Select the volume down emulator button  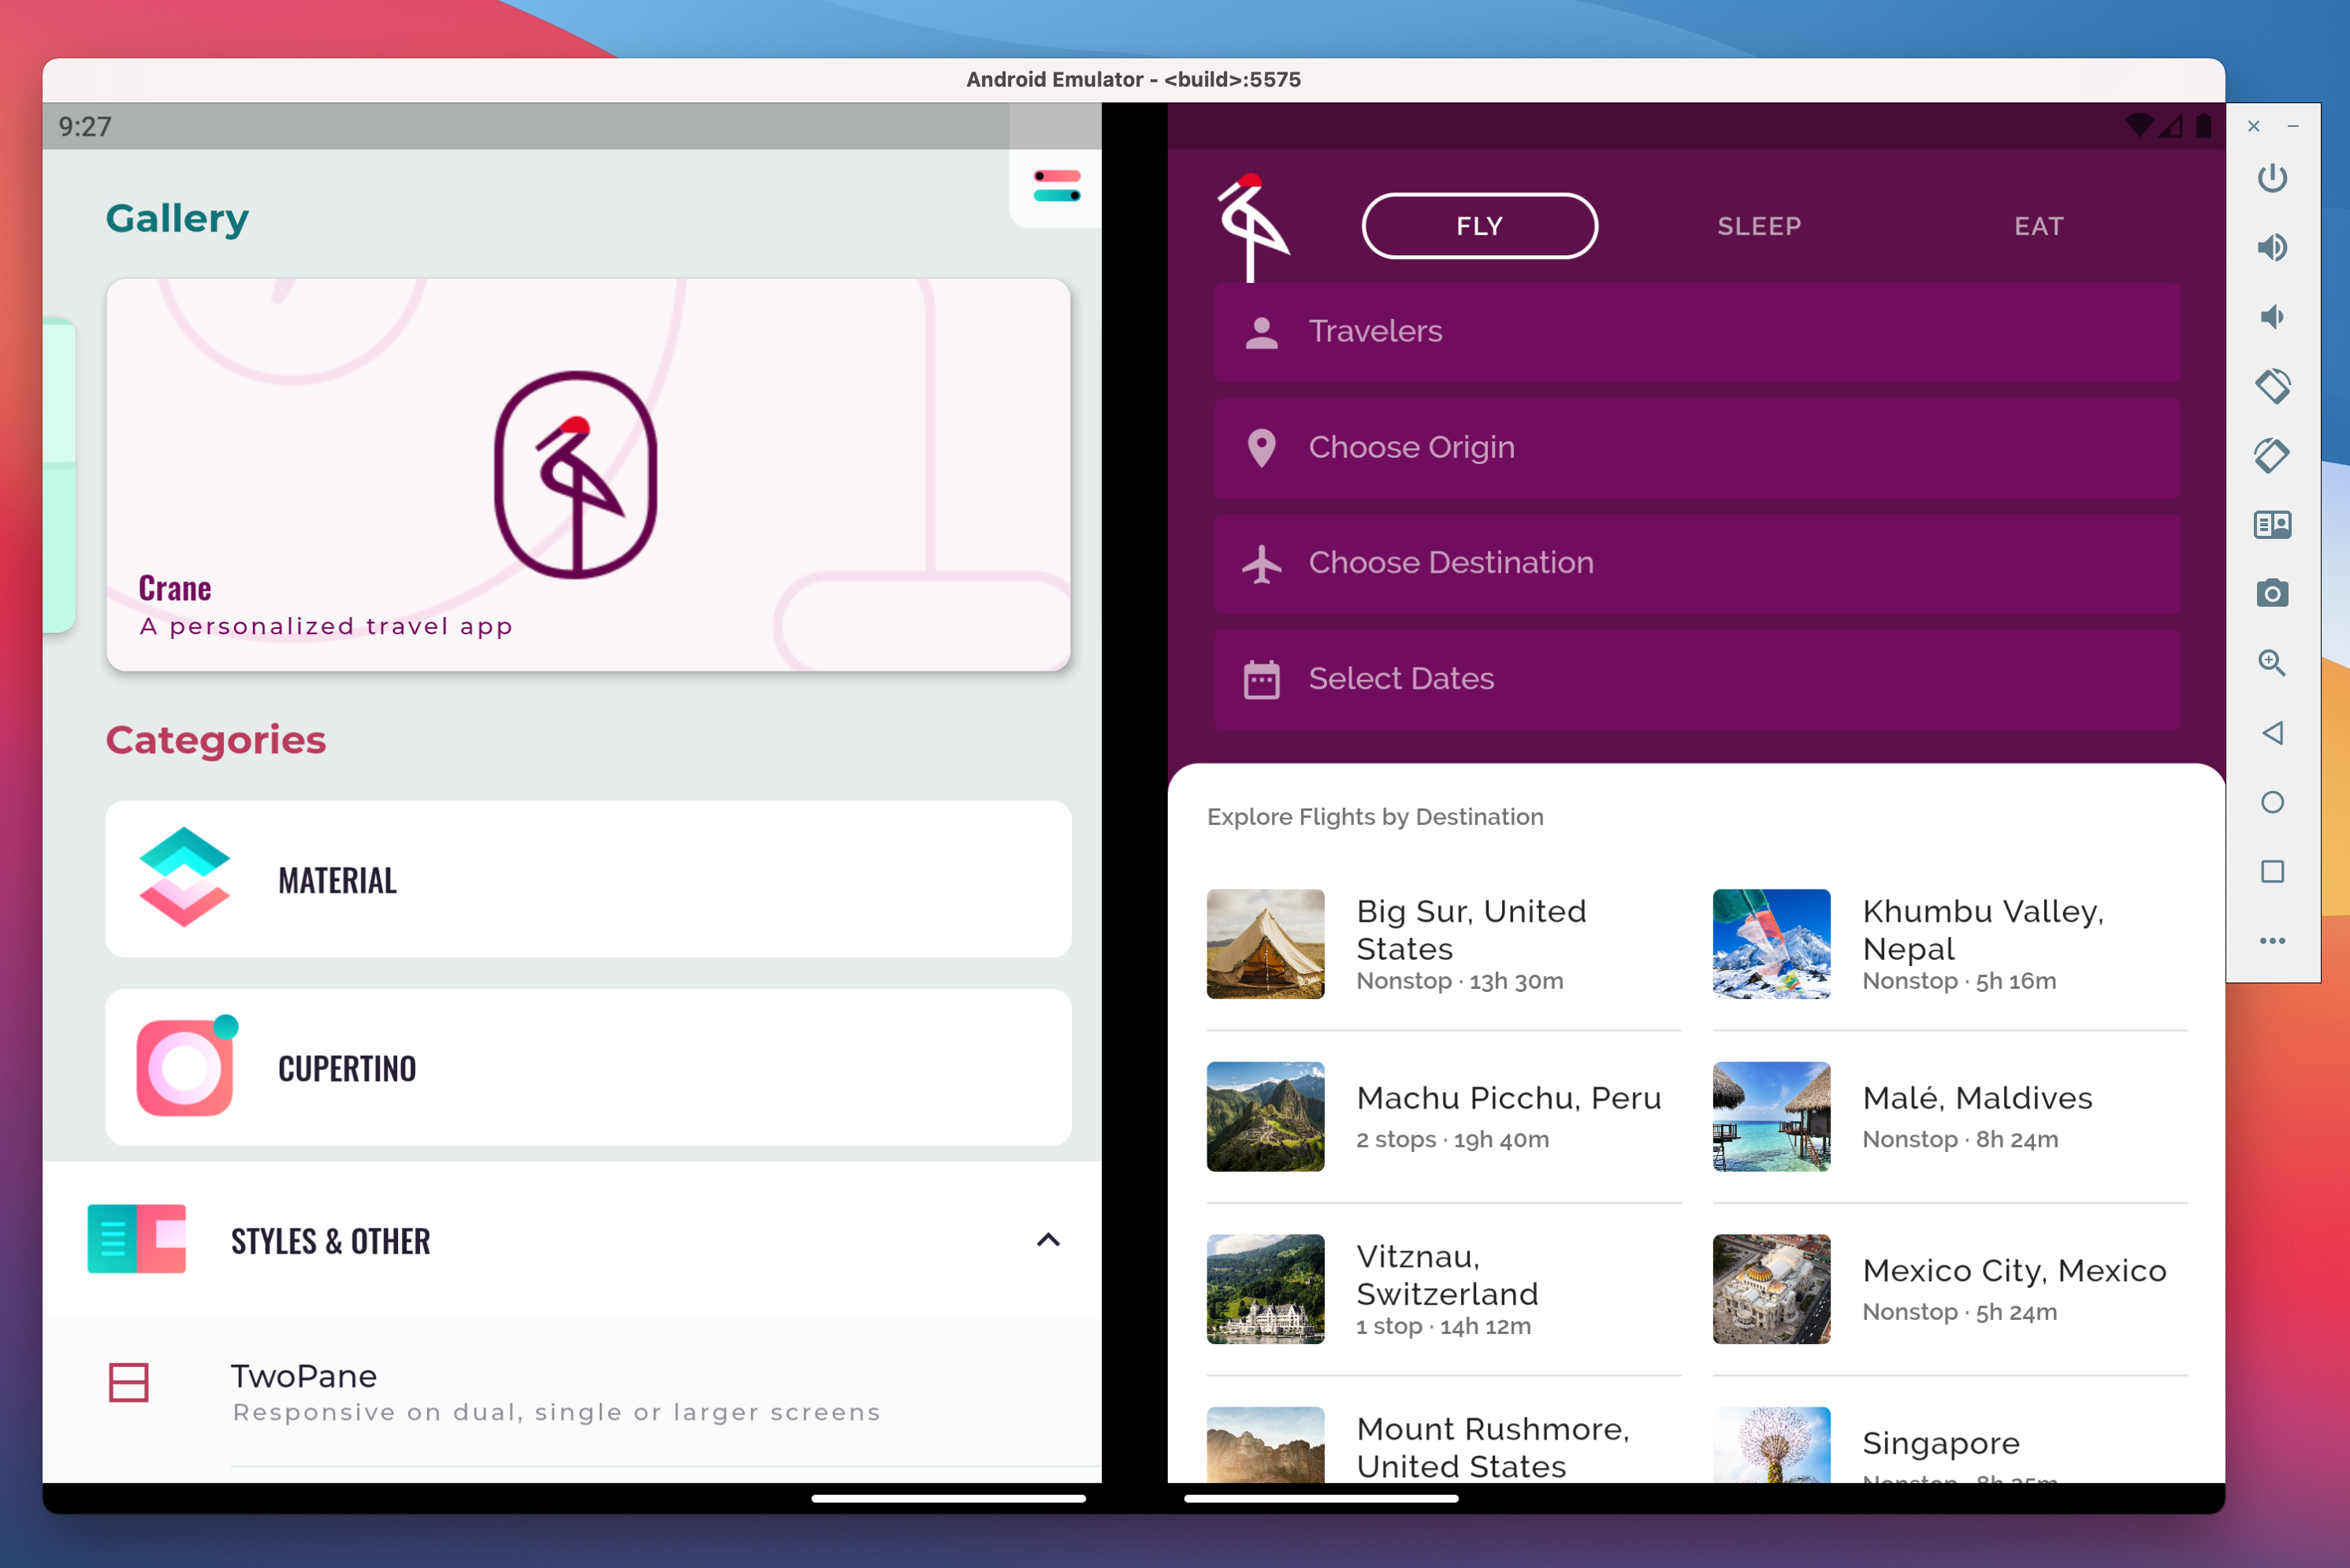(2271, 317)
